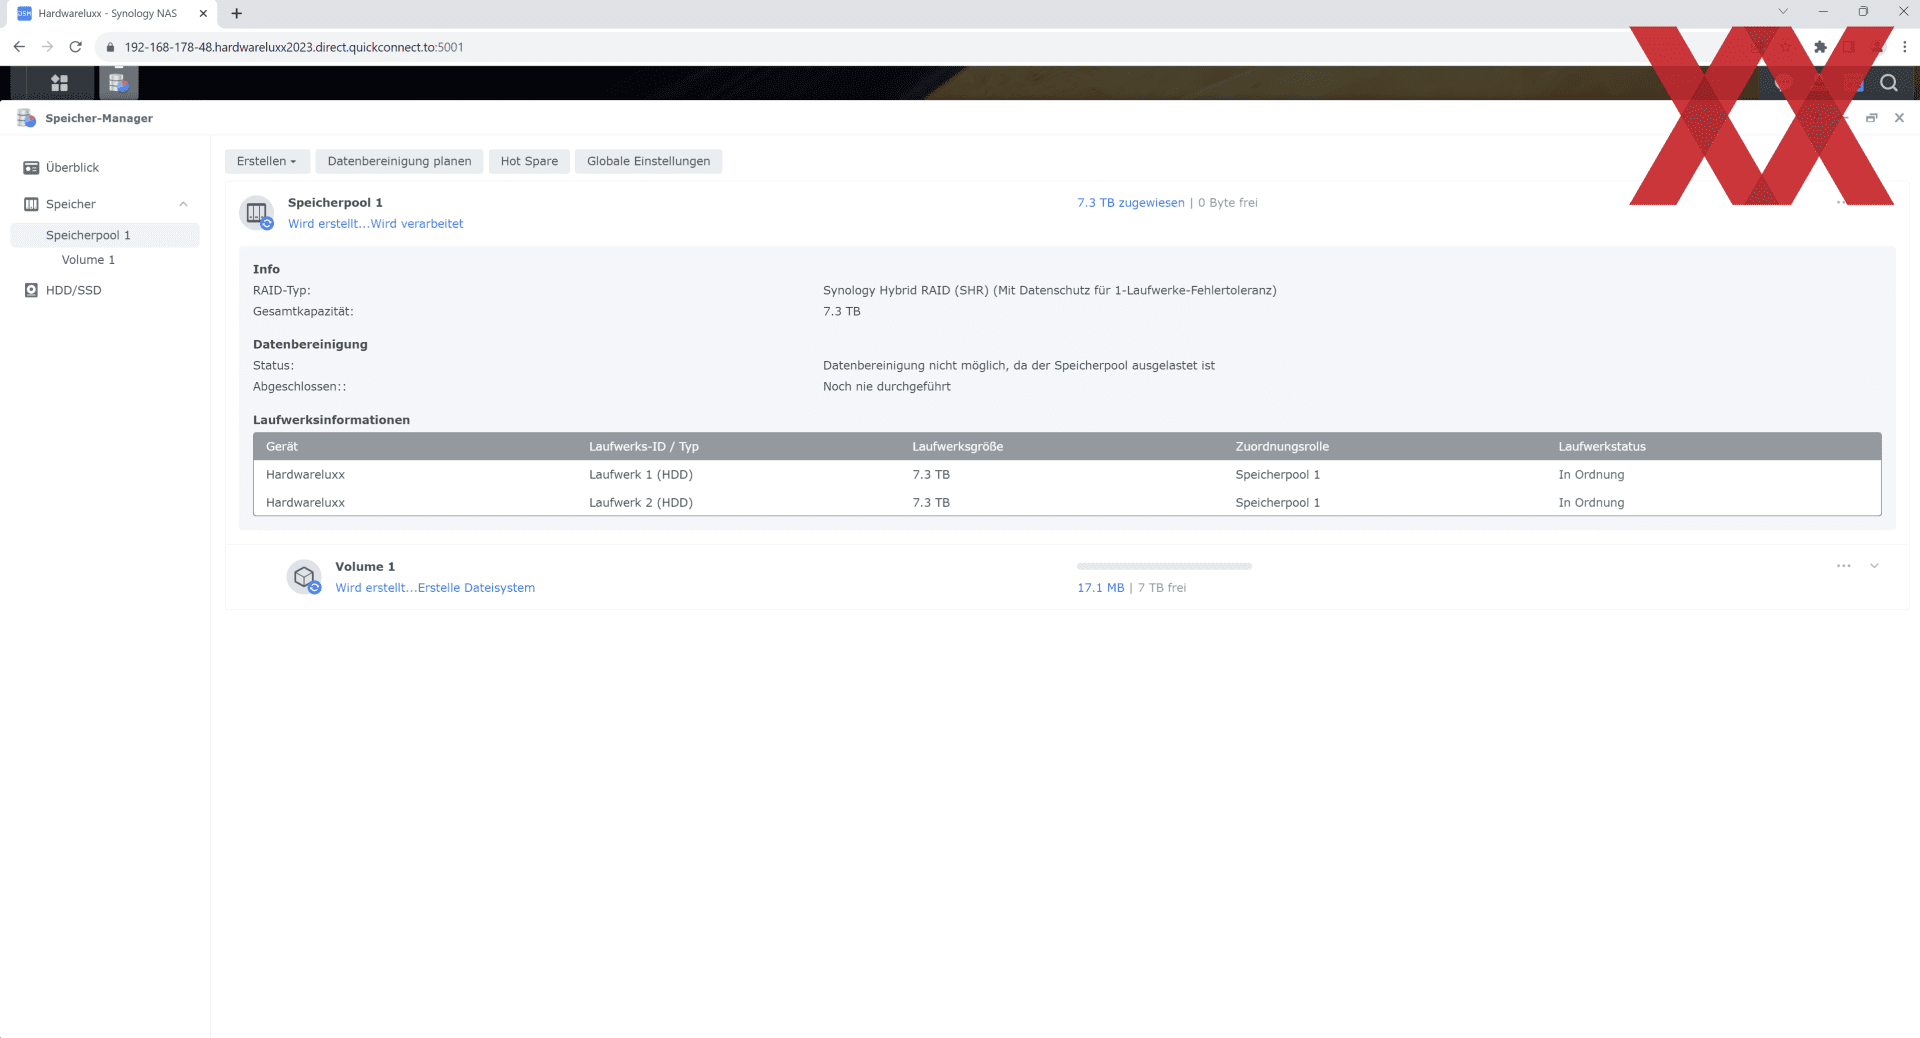Screen dimensions: 1920x1038
Task: Select the 'Laufwerk 2 (HDD)' table cell
Action: coord(641,503)
